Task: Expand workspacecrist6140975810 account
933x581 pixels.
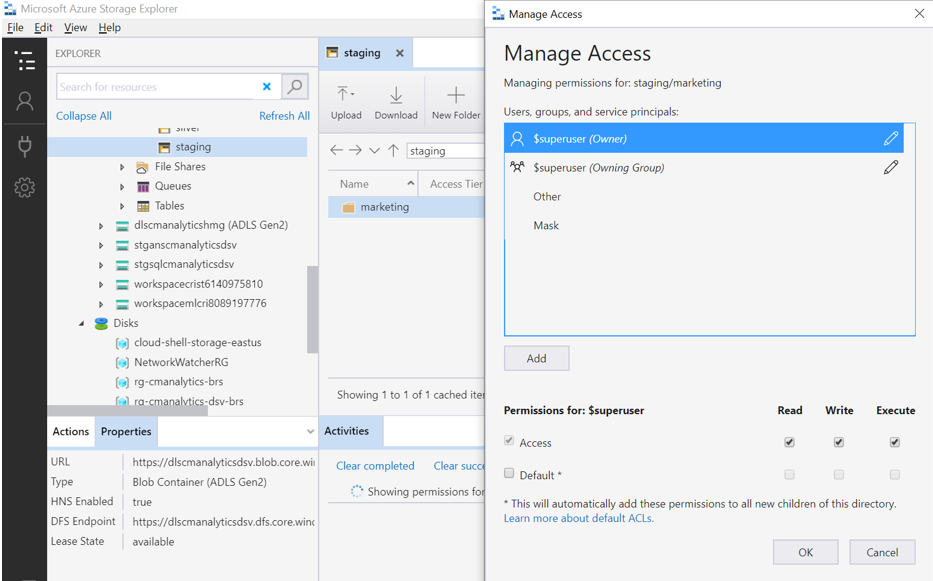Action: pyautogui.click(x=101, y=285)
